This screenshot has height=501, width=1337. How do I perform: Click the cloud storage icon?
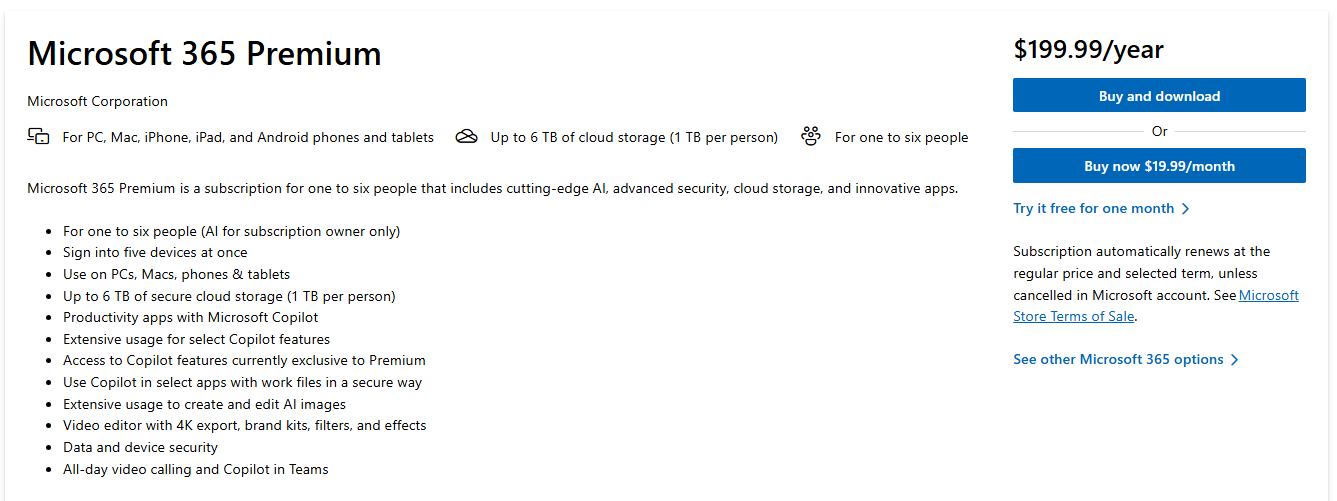pyautogui.click(x=466, y=137)
